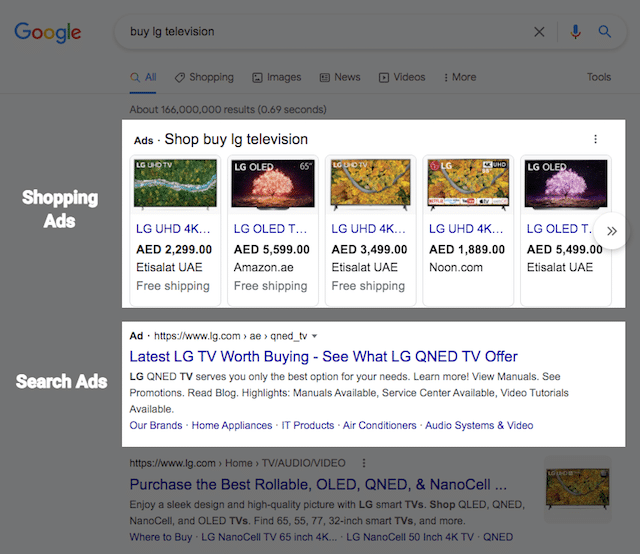Expand the ad URL dropdown arrow
This screenshot has height=554, width=640.
point(315,337)
